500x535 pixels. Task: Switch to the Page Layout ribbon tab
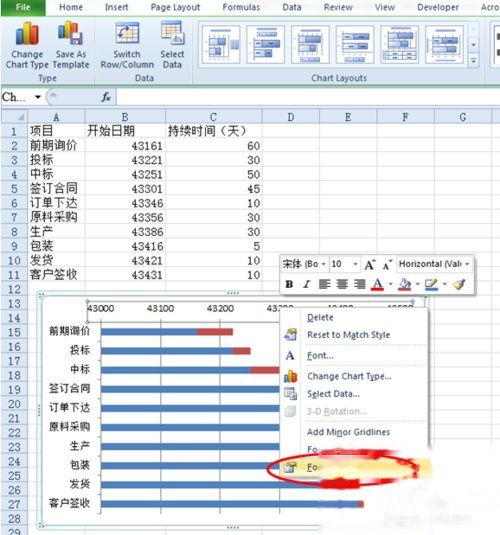click(175, 7)
